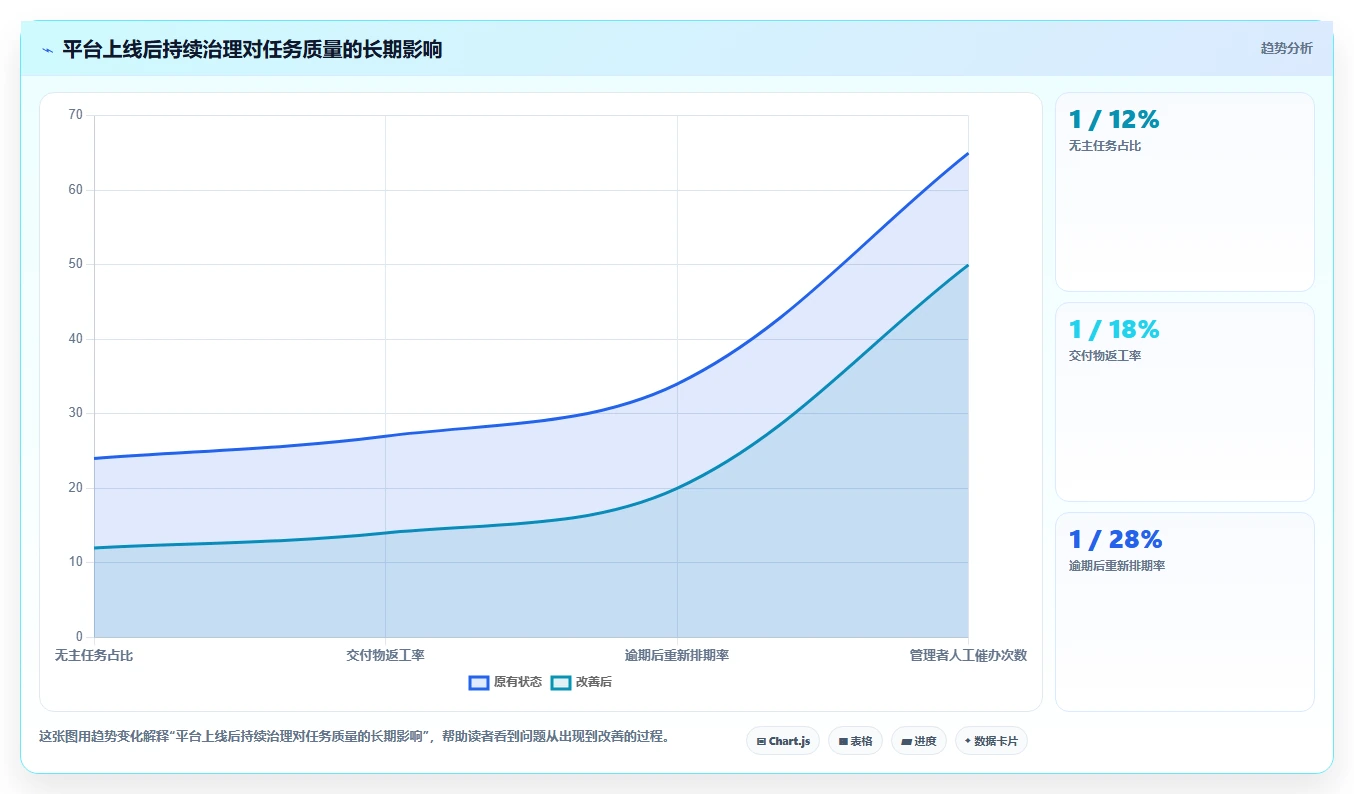
Task: Click the icon inside the 进度 chip
Action: click(x=906, y=742)
